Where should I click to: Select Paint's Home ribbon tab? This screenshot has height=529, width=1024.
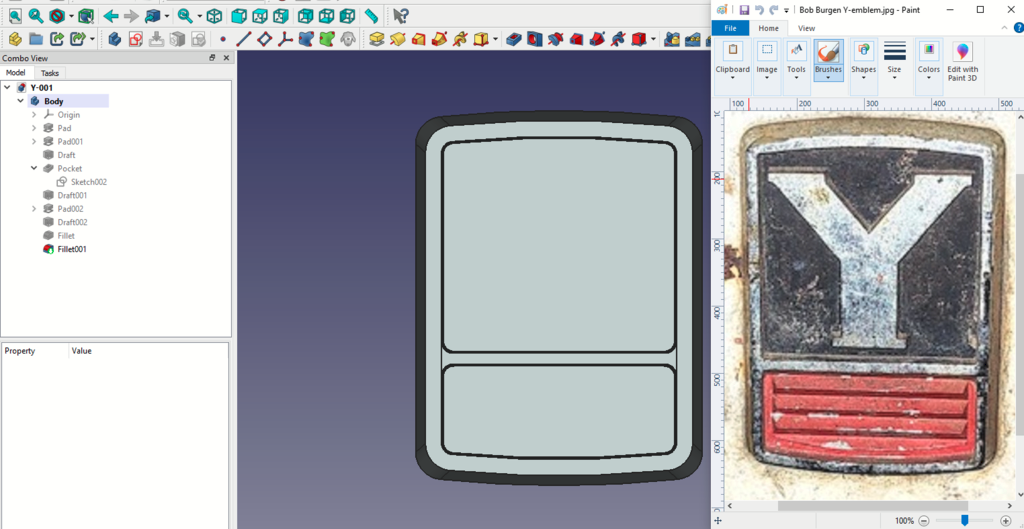pos(769,28)
